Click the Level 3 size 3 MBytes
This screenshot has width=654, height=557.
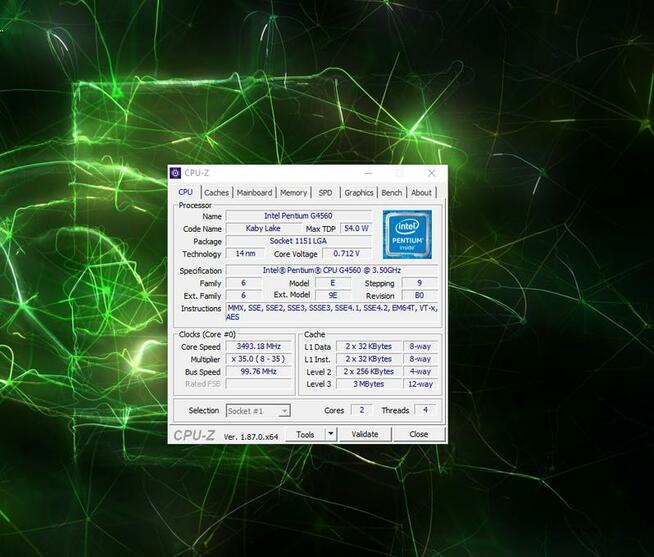pyautogui.click(x=369, y=384)
